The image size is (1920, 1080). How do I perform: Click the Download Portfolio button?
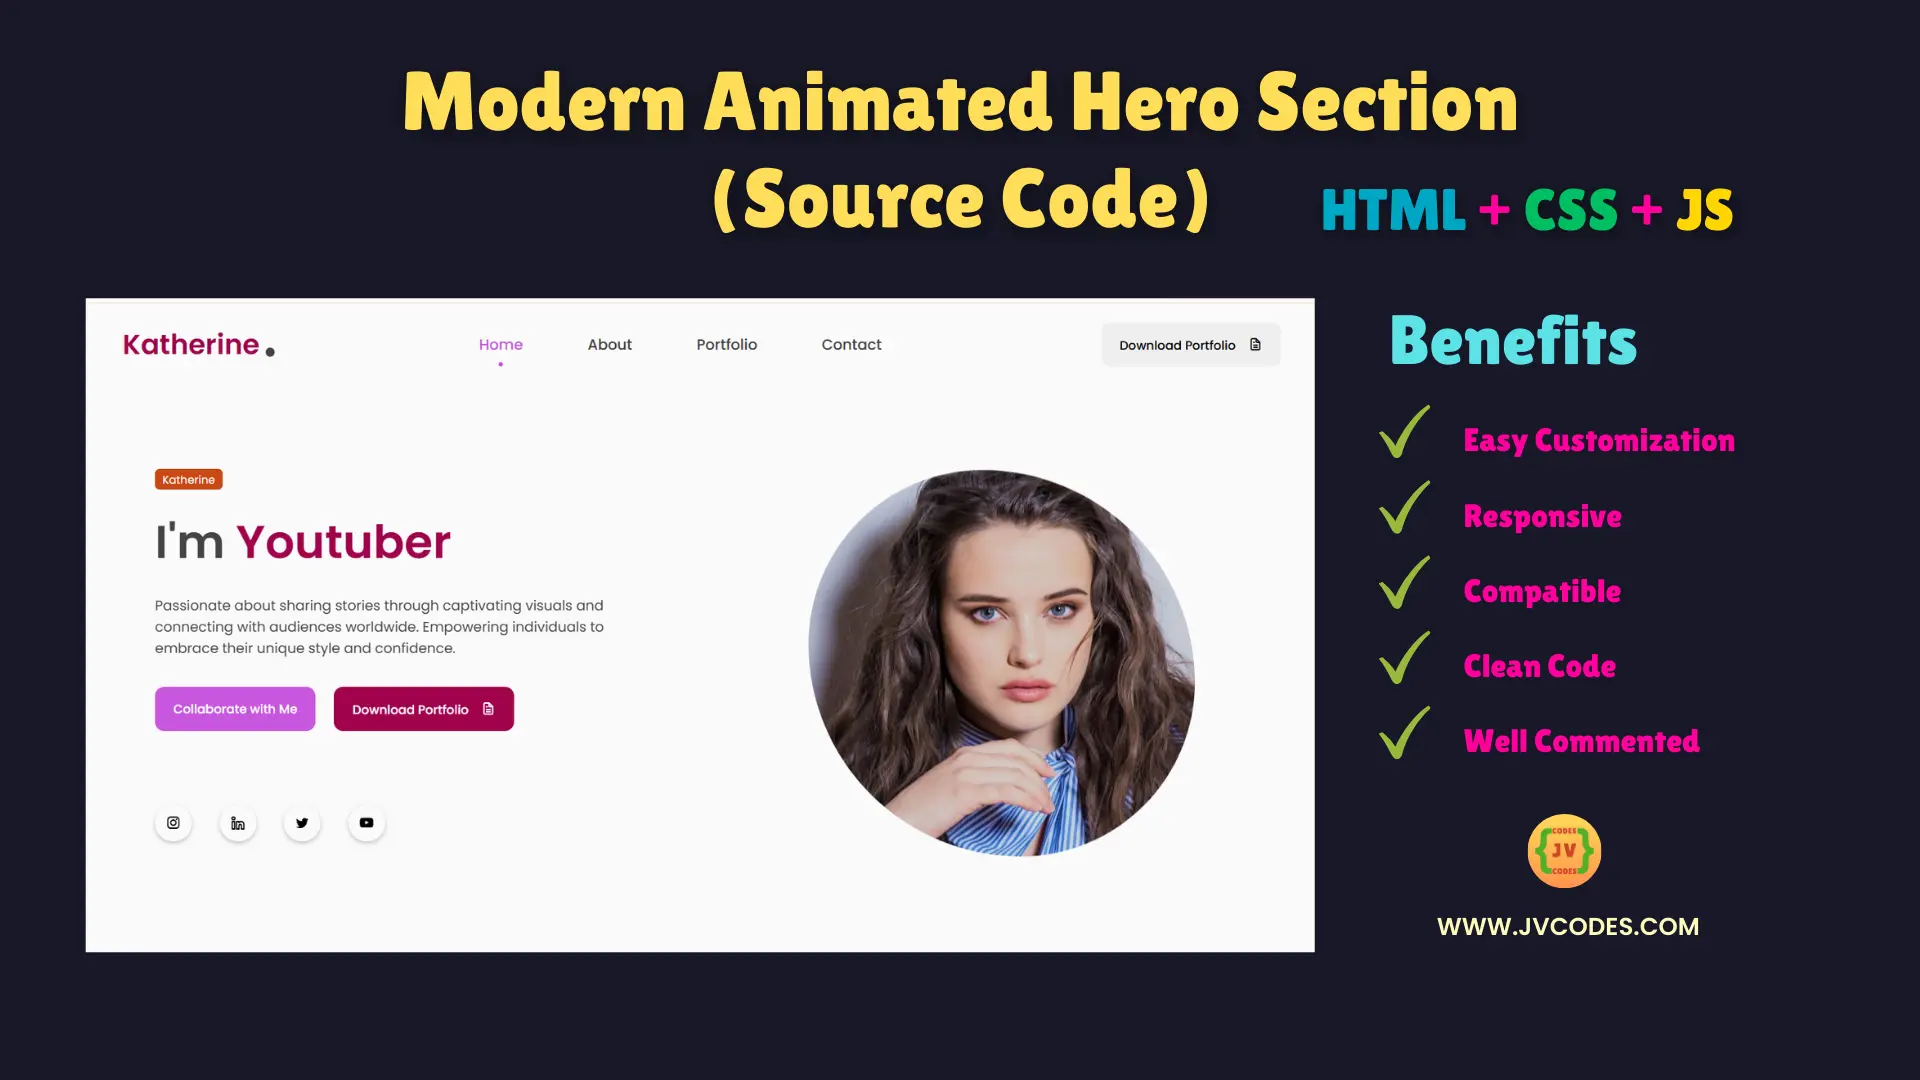pos(1189,344)
